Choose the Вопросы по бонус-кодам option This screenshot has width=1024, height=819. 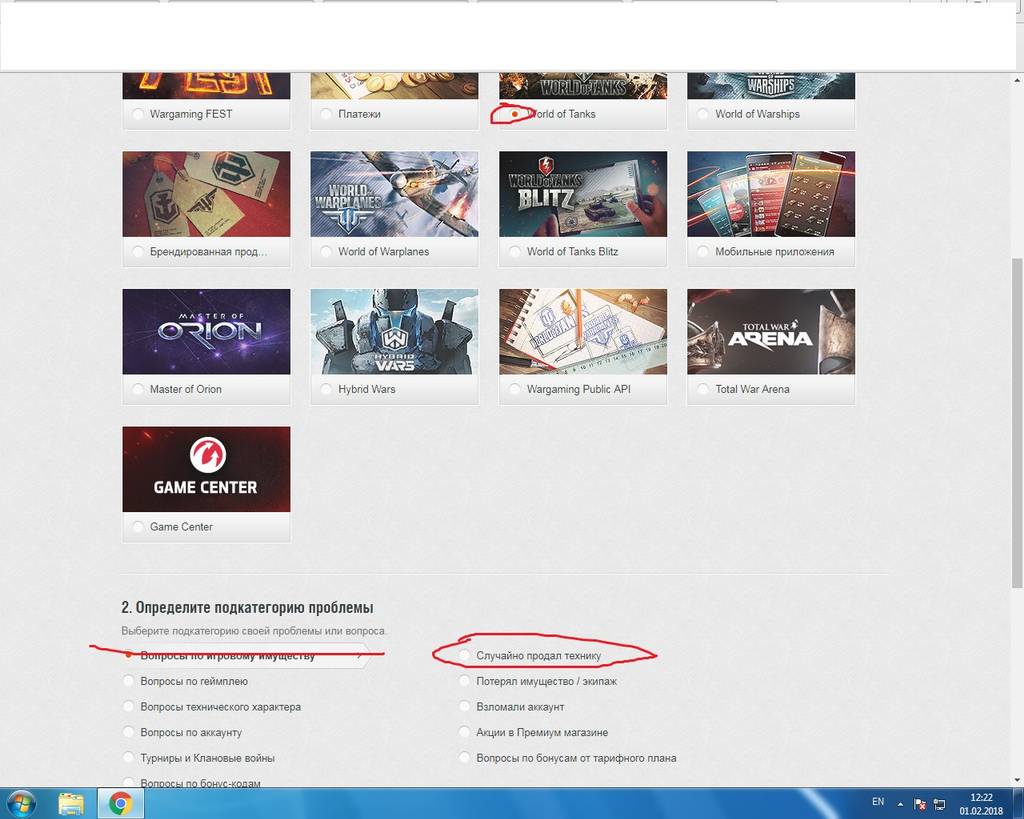[x=128, y=782]
